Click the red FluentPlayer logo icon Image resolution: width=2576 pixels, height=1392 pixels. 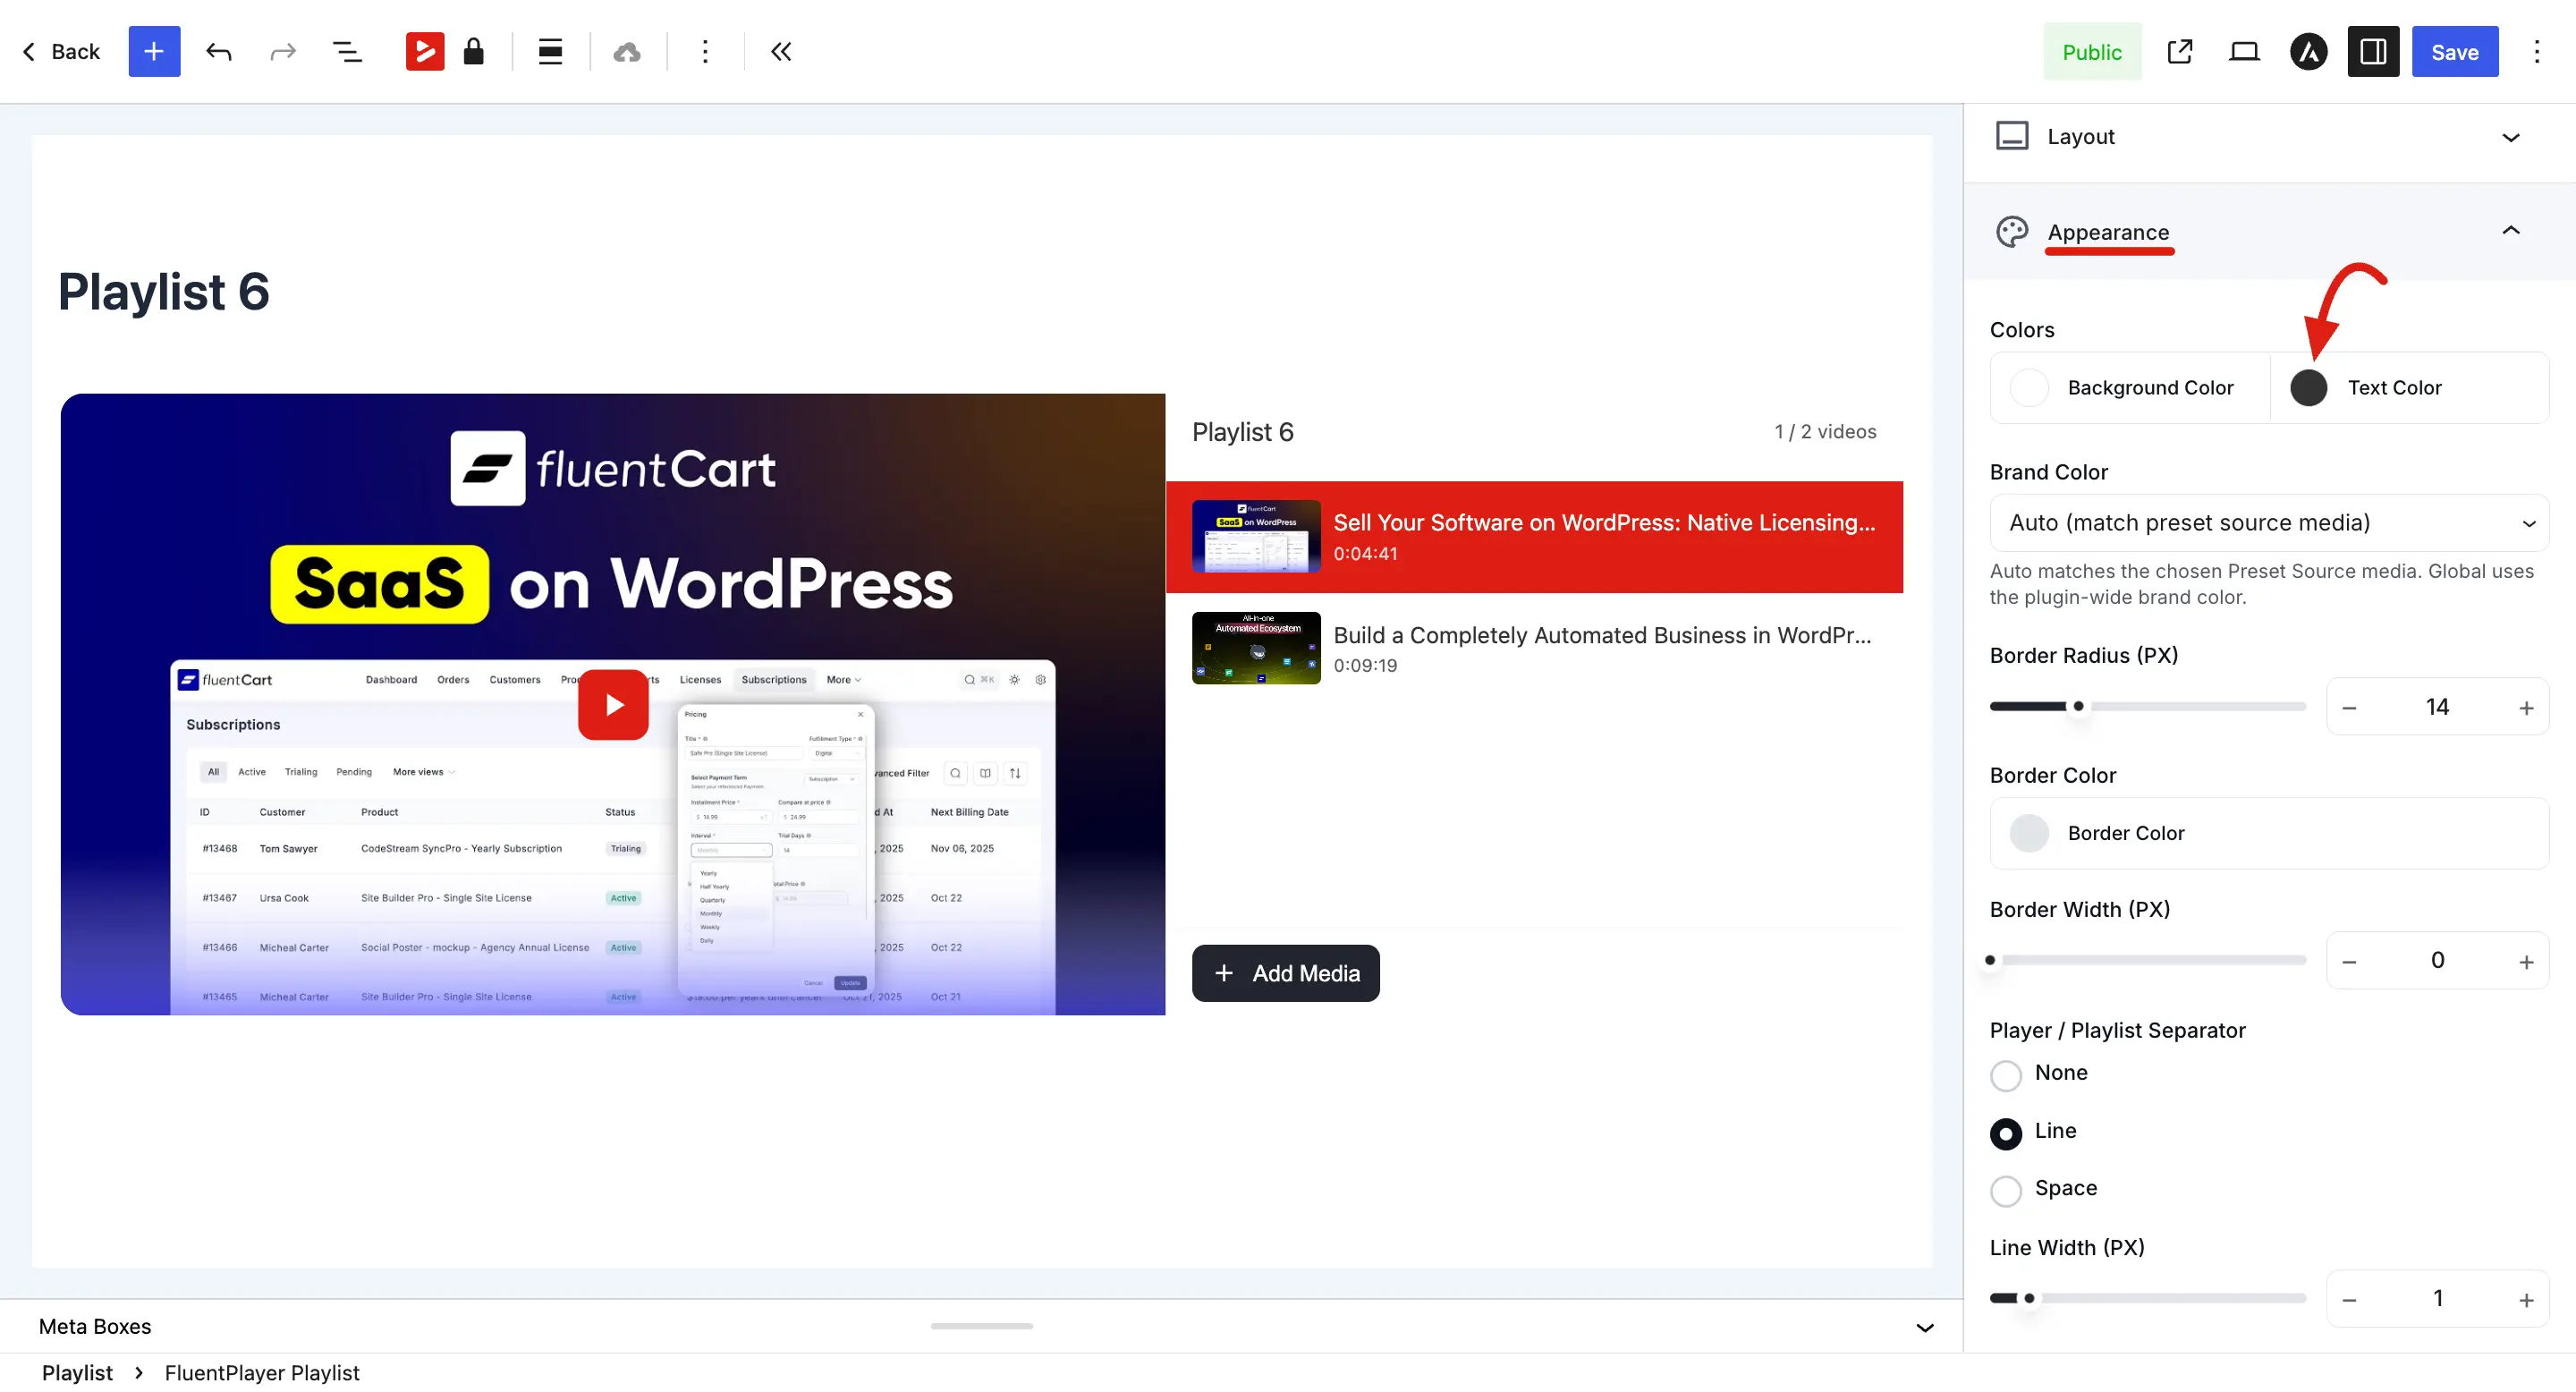pyautogui.click(x=425, y=51)
